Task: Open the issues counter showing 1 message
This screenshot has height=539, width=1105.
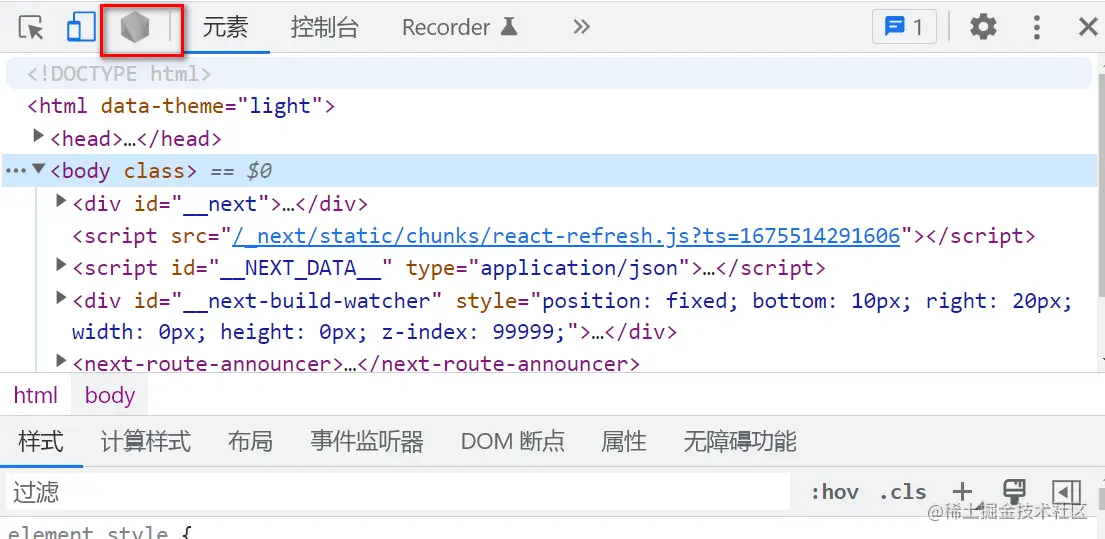Action: tap(904, 27)
